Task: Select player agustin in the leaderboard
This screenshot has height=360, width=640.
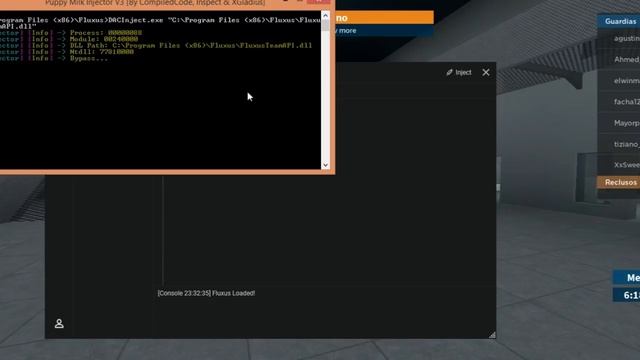Action: point(620,38)
